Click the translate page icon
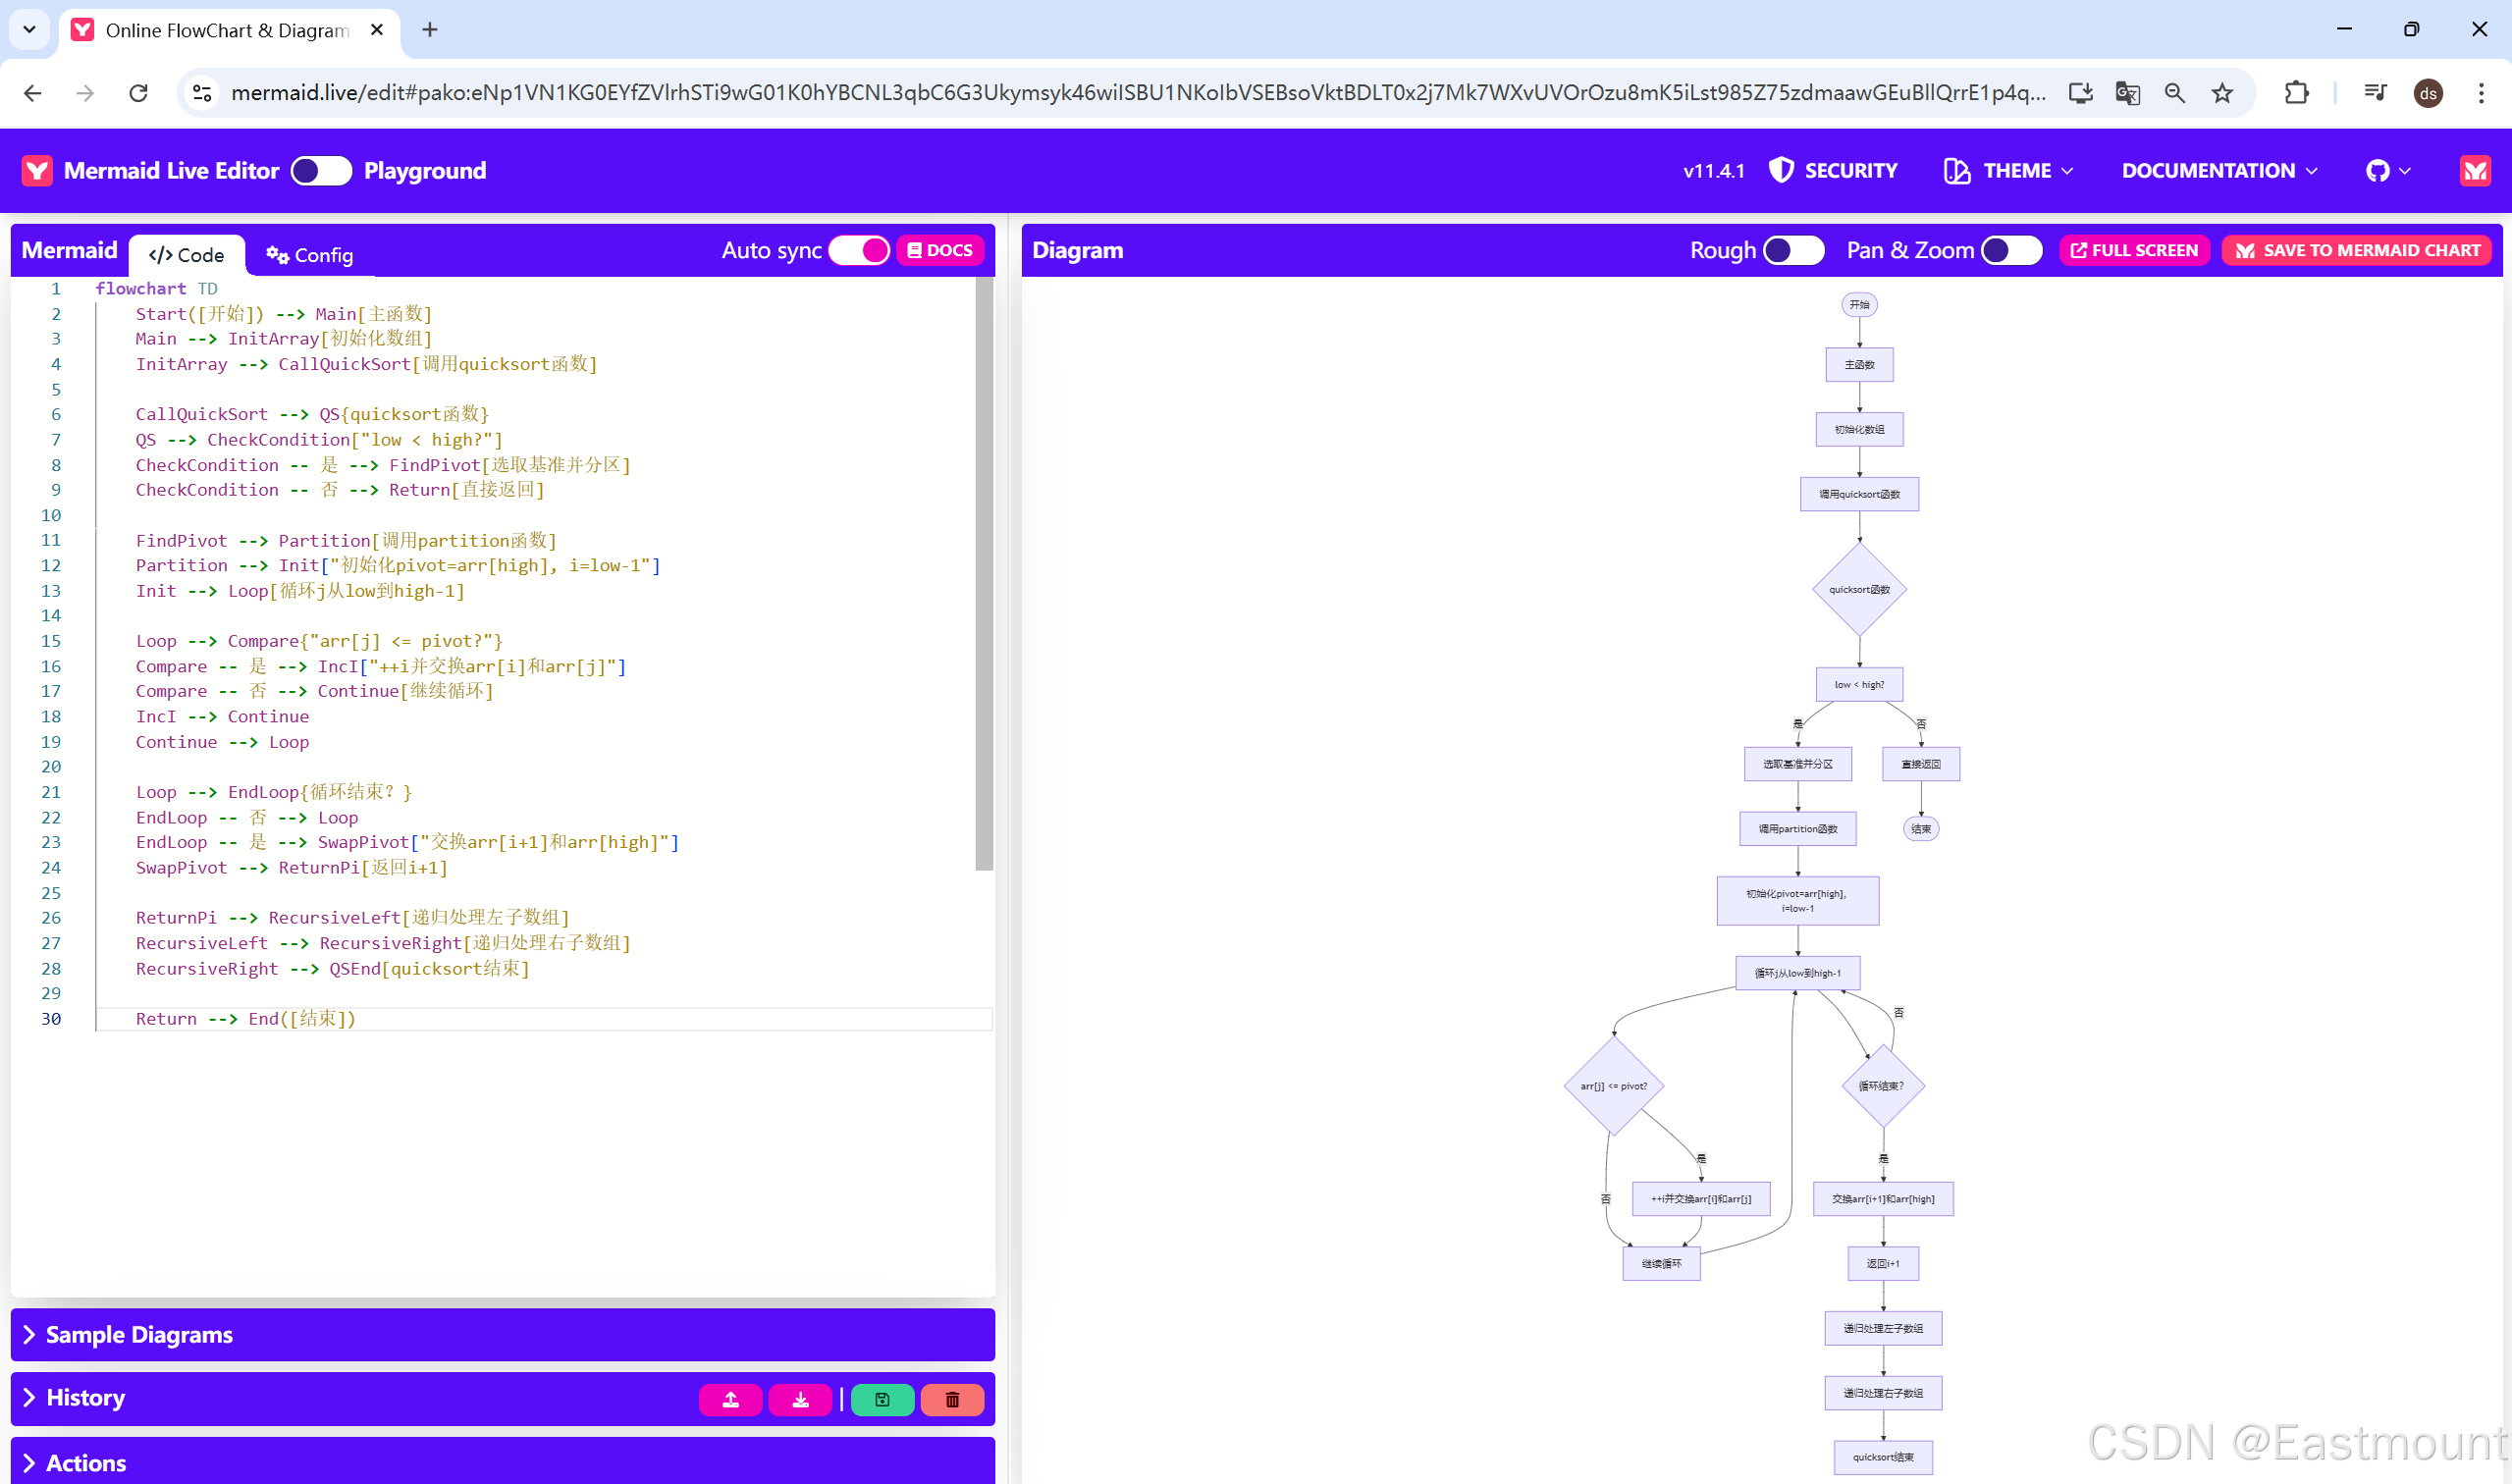Viewport: 2512px width, 1484px height. pyautogui.click(x=2127, y=93)
